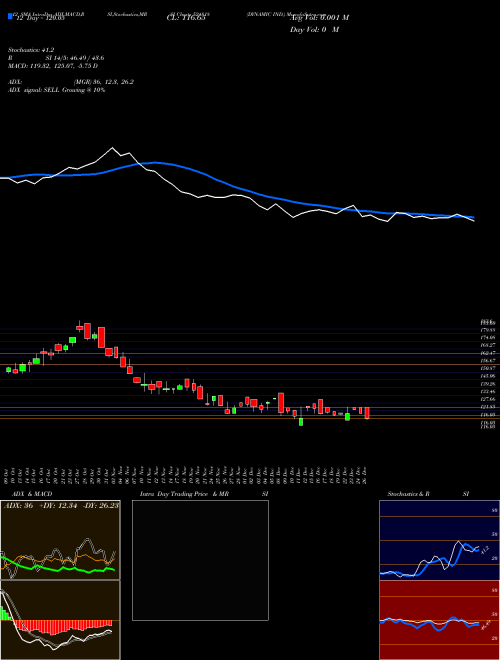Click the last red candlestick on the chart

coord(367,413)
